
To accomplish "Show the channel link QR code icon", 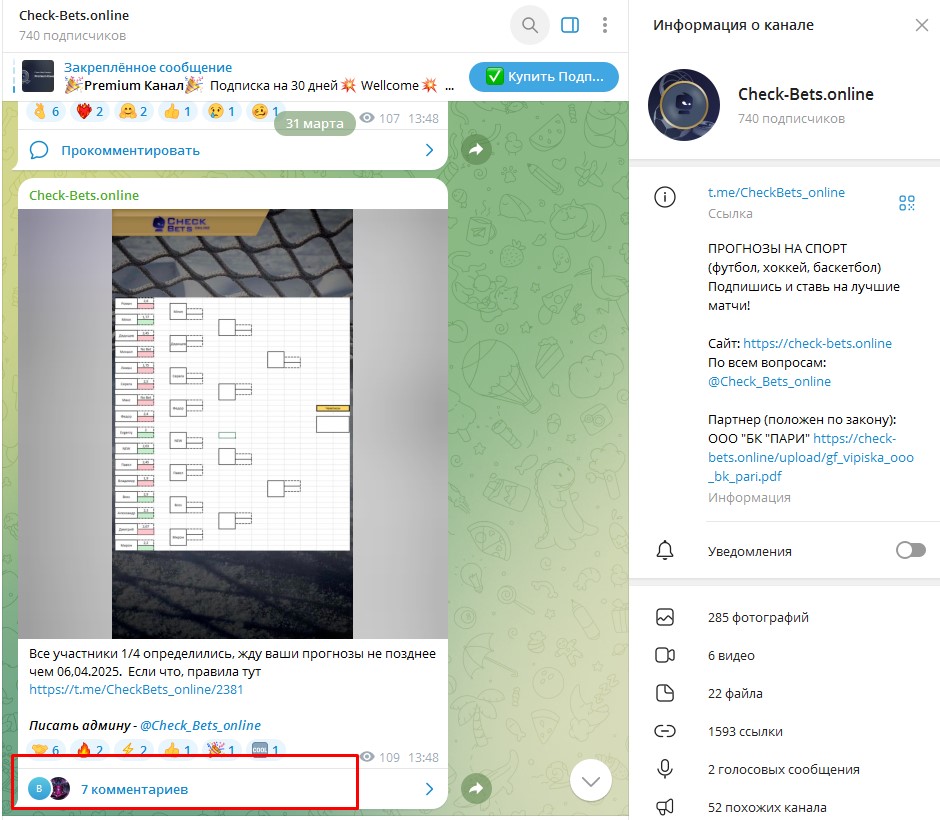I will 906,203.
